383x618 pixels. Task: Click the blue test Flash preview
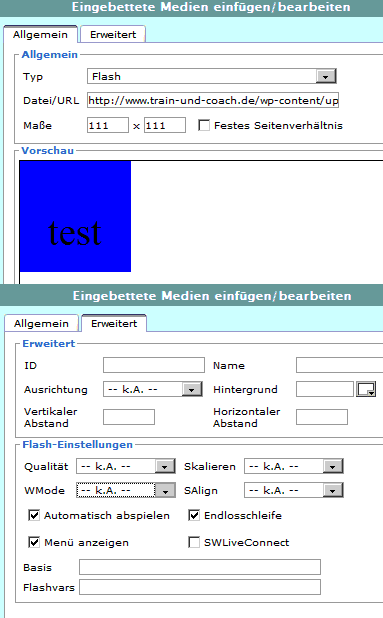point(75,216)
